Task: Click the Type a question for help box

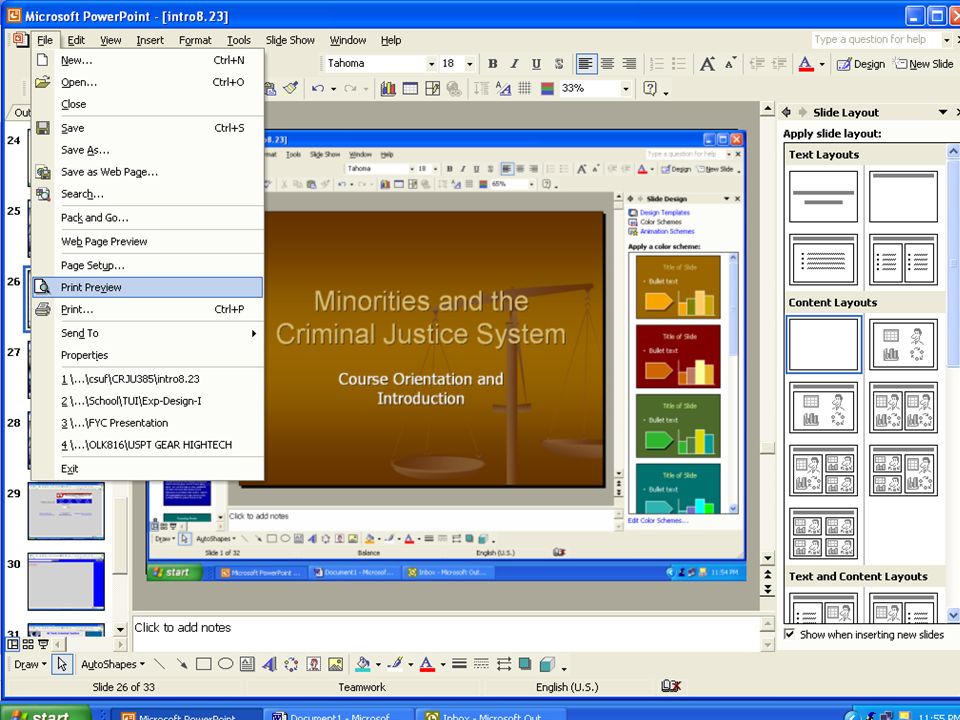Action: [x=876, y=40]
